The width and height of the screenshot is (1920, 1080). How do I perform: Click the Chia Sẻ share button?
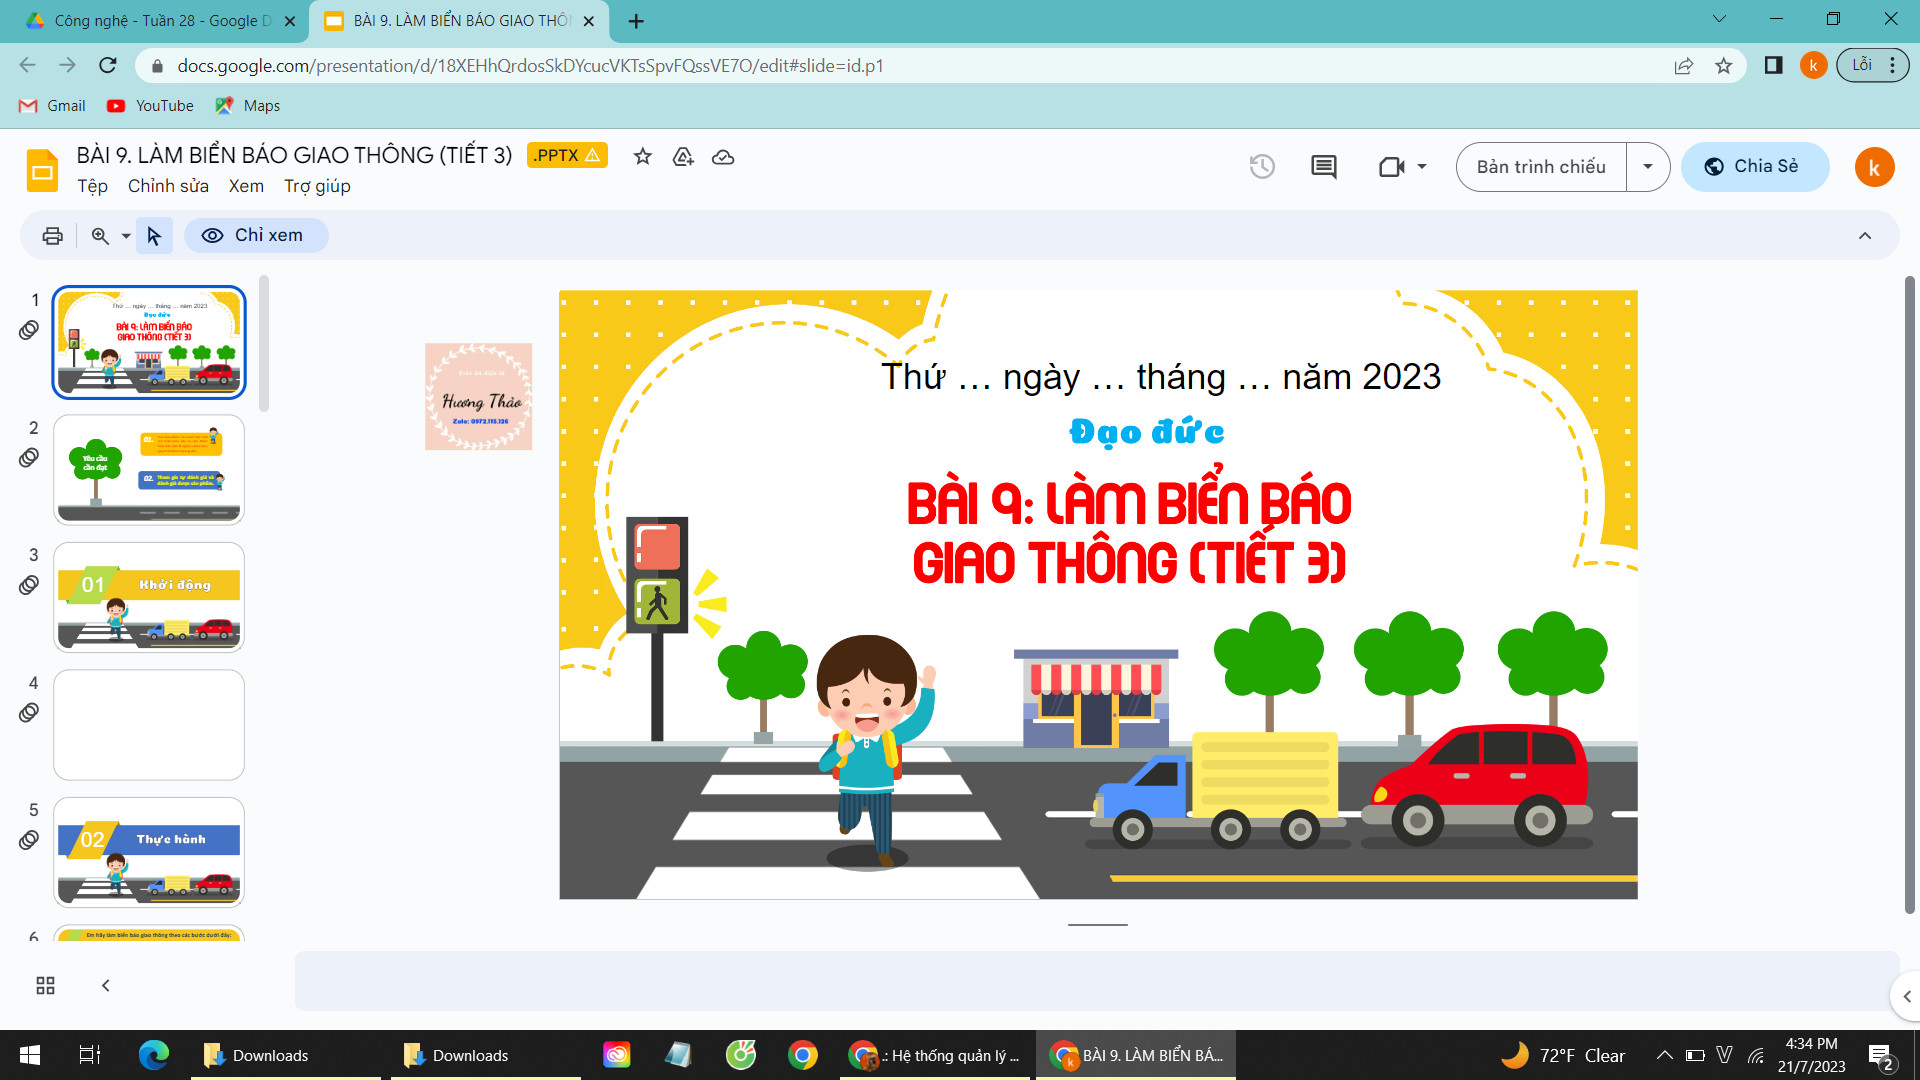(1755, 167)
